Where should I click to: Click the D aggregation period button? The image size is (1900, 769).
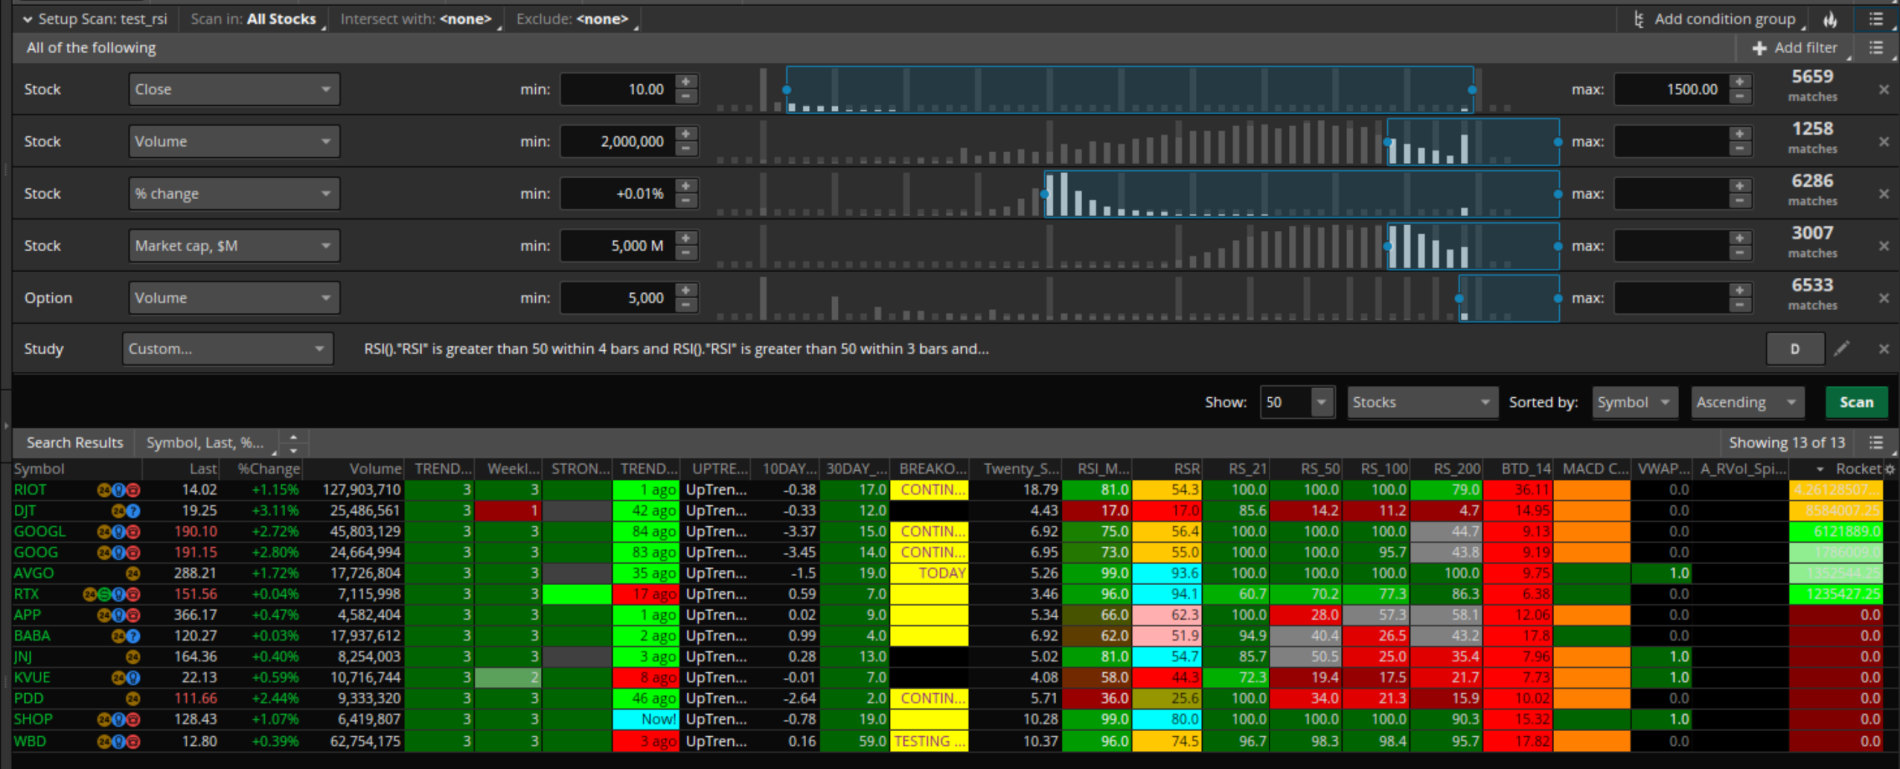tap(1794, 349)
